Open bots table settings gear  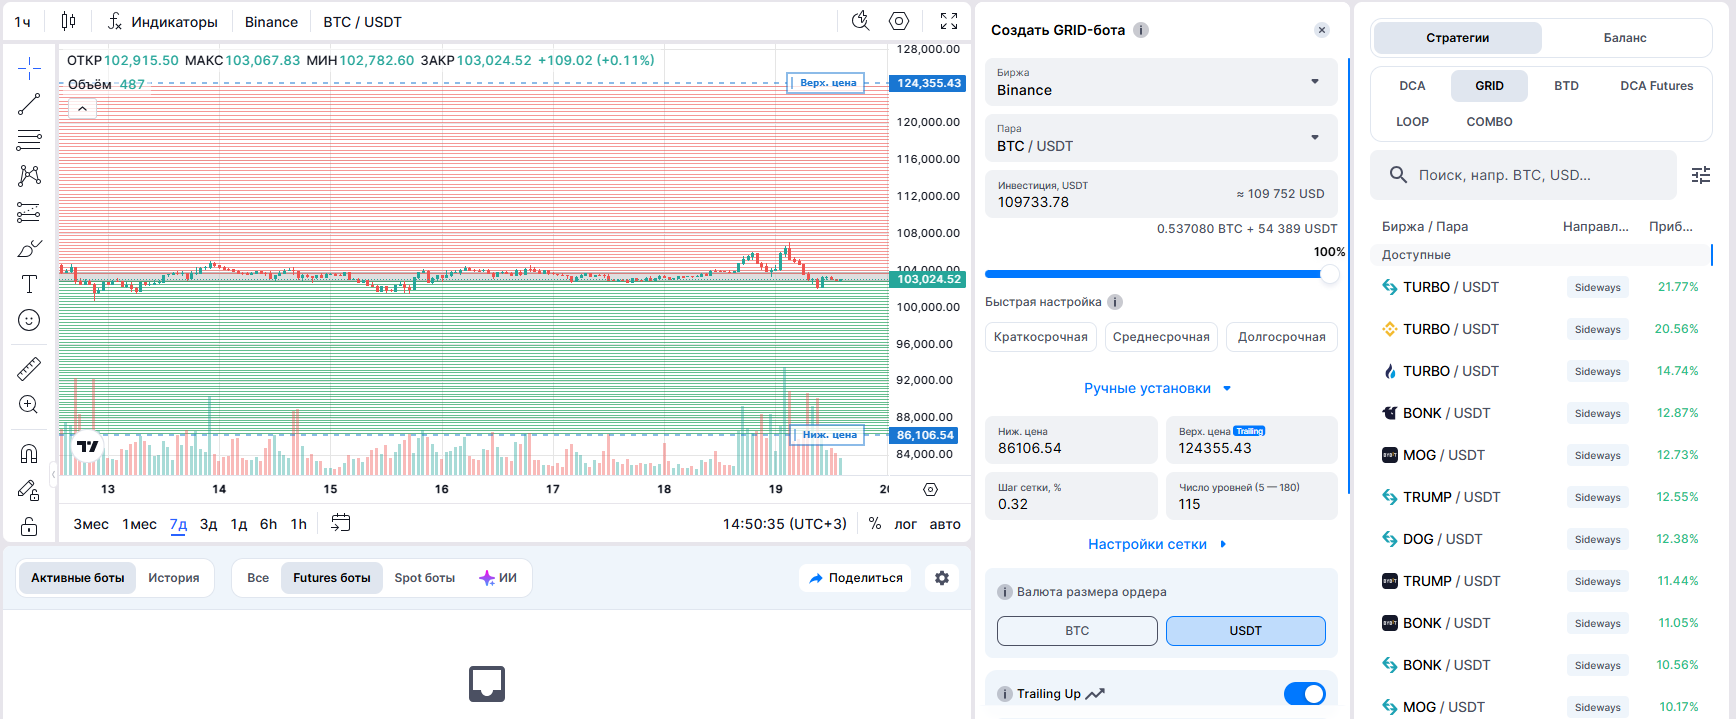942,578
